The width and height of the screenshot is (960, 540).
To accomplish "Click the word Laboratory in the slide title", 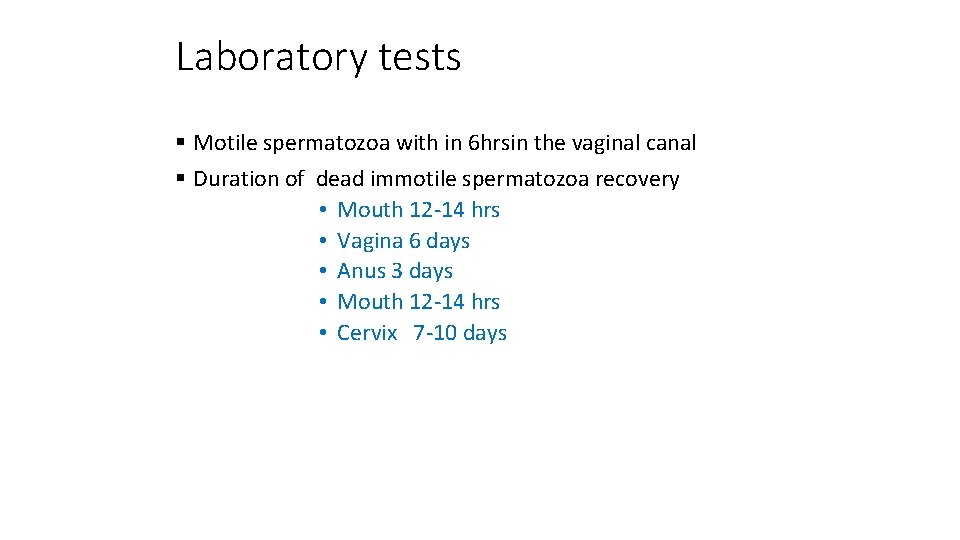I will coord(271,58).
